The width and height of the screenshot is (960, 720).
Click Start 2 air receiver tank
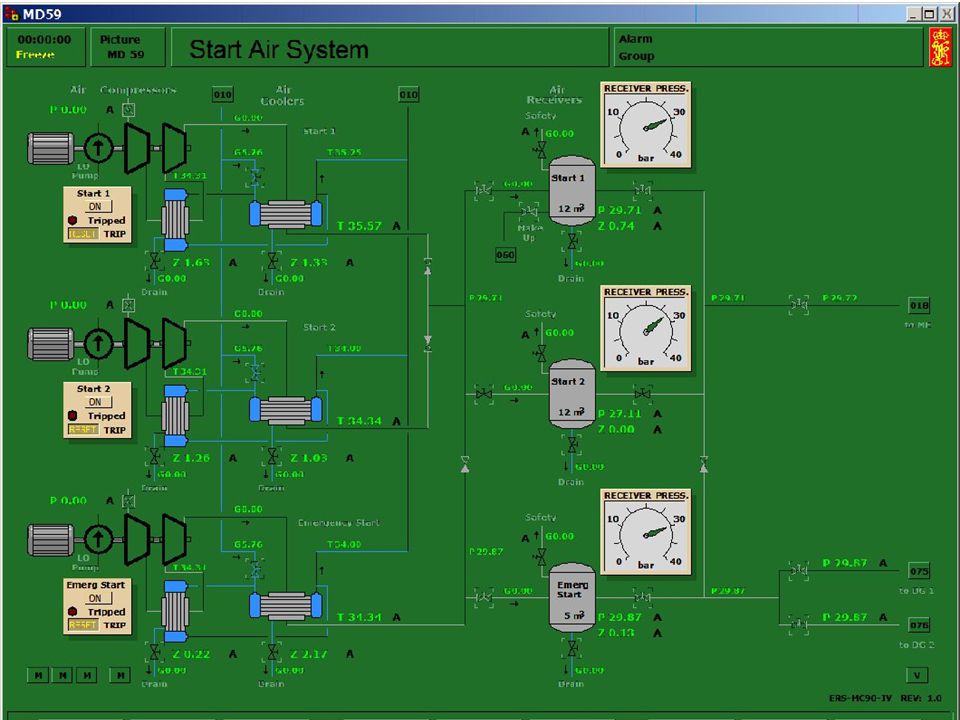tap(571, 394)
